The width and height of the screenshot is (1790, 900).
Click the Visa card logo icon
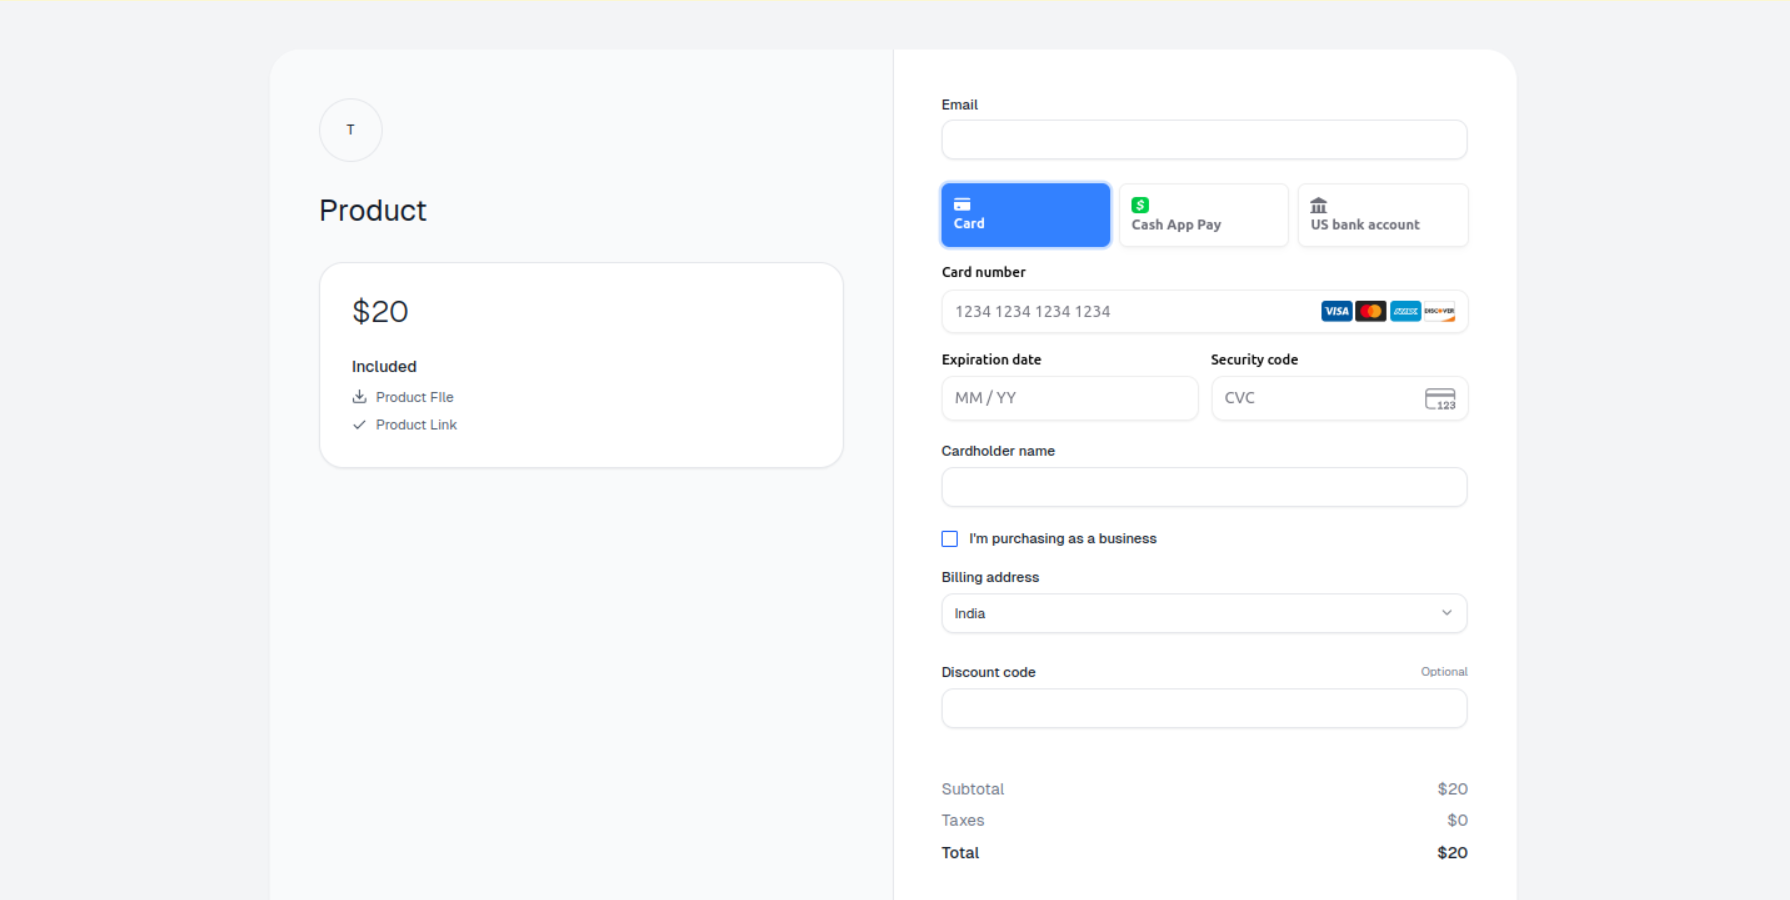pyautogui.click(x=1336, y=311)
